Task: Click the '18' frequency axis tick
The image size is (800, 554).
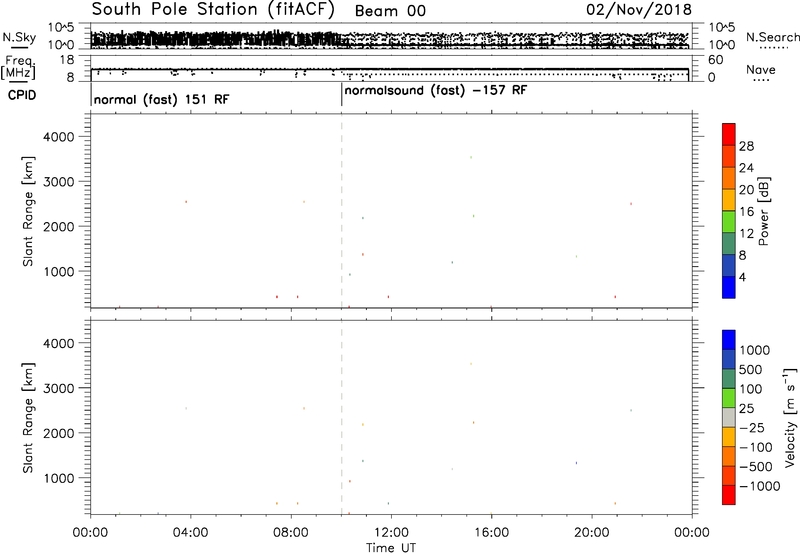Action: (67, 60)
